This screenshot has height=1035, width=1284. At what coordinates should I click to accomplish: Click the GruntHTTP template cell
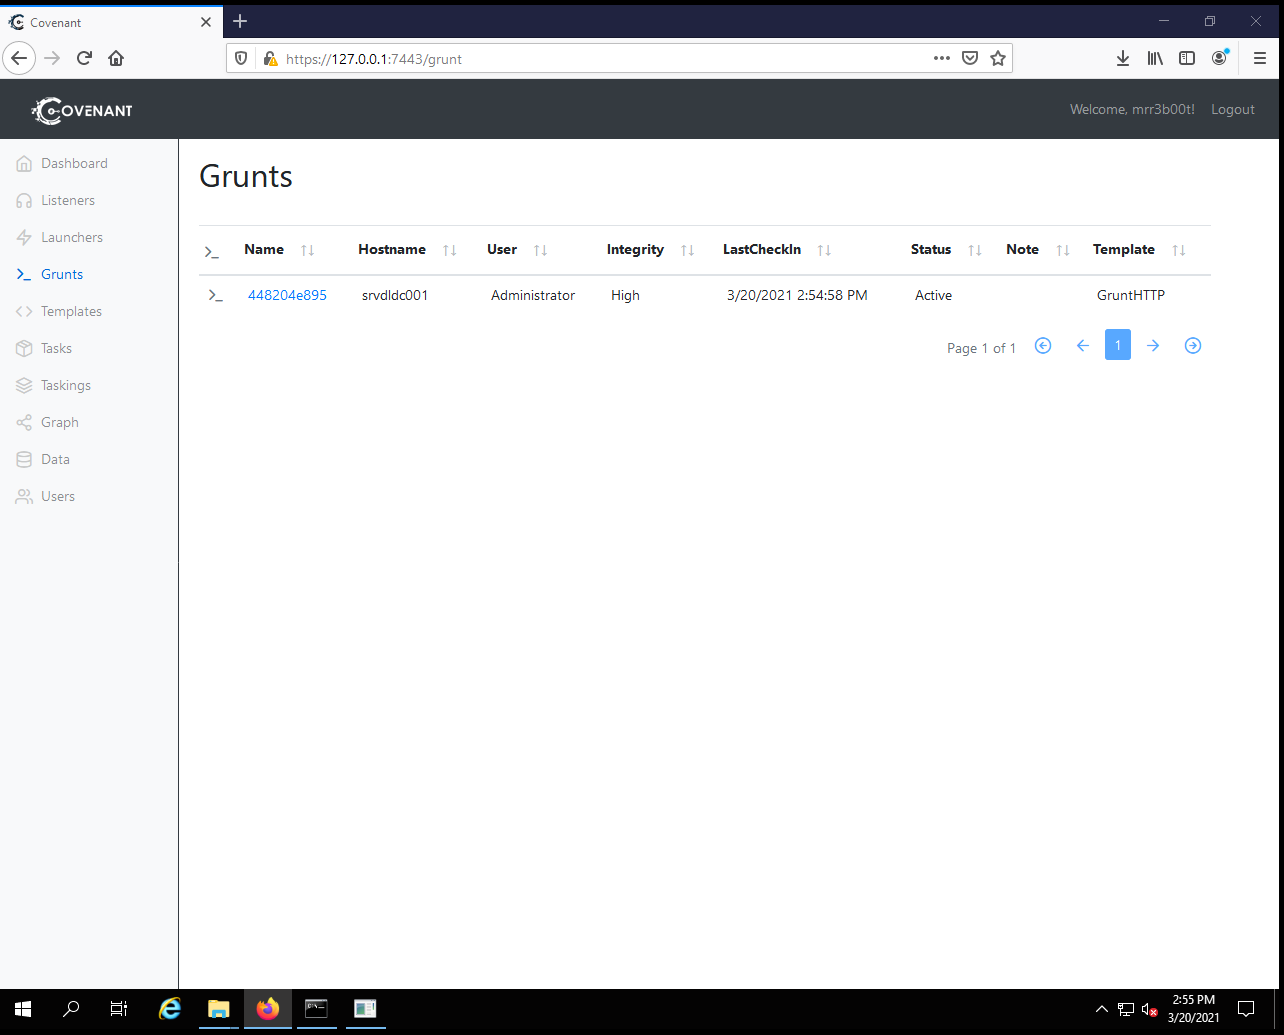click(1131, 295)
